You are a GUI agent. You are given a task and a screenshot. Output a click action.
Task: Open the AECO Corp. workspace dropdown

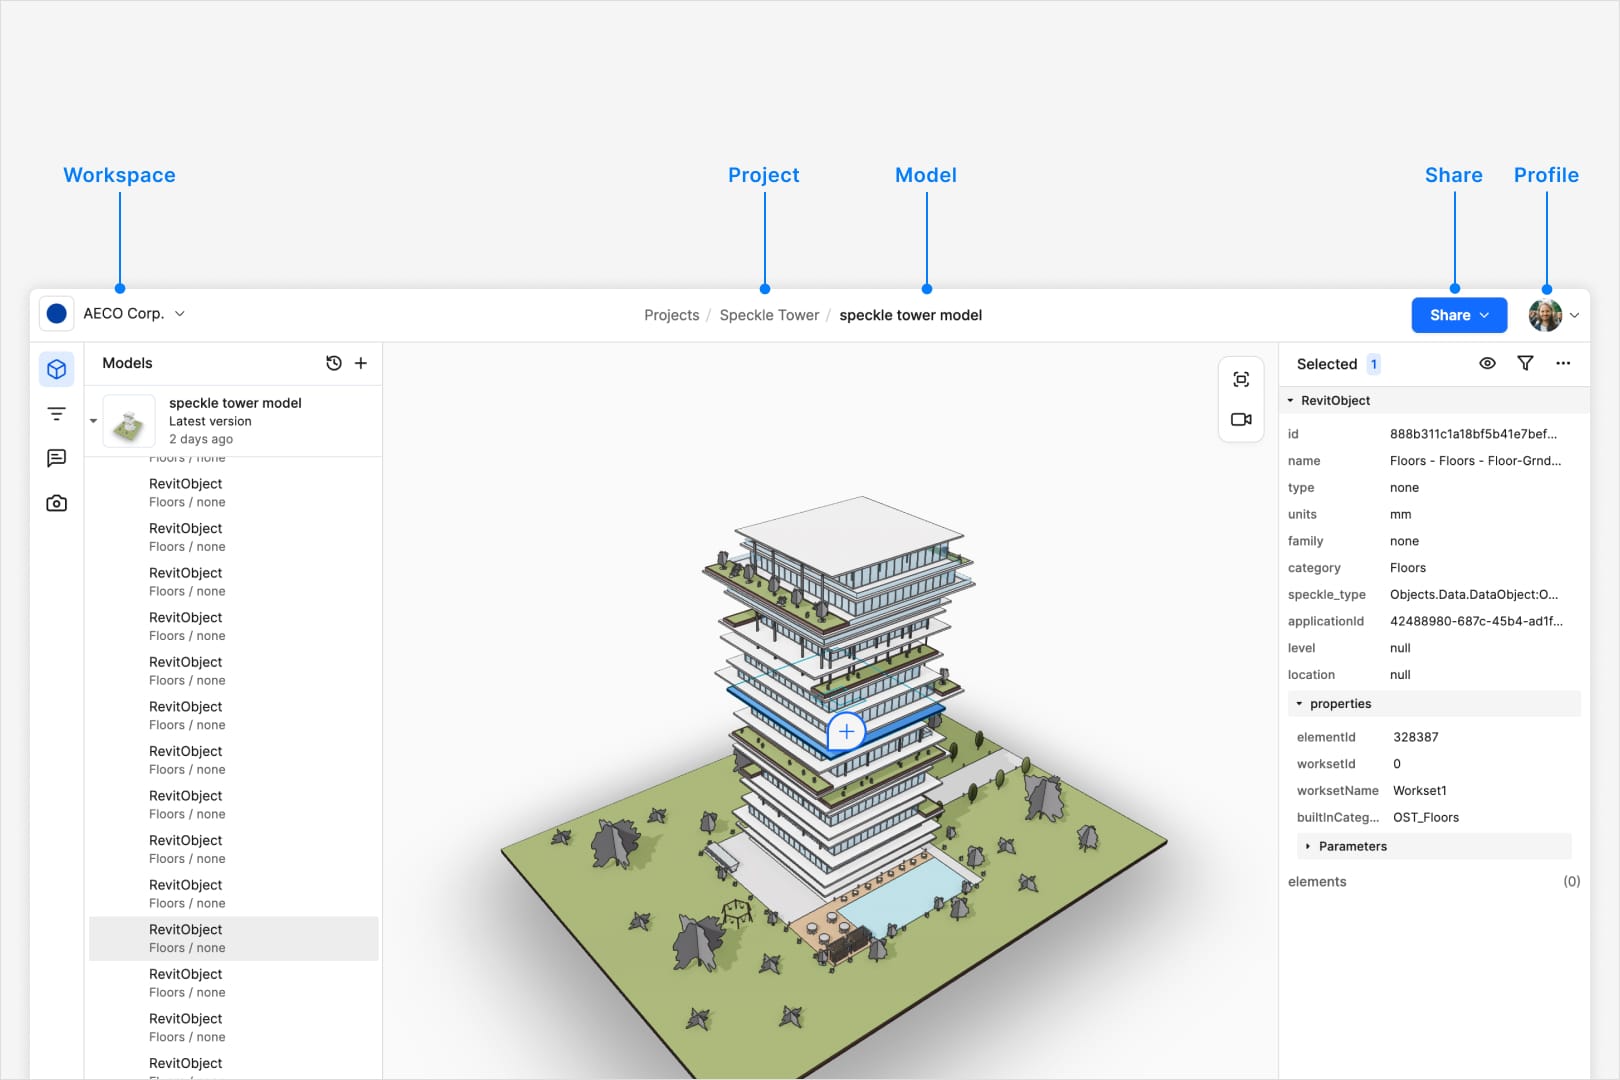[113, 313]
